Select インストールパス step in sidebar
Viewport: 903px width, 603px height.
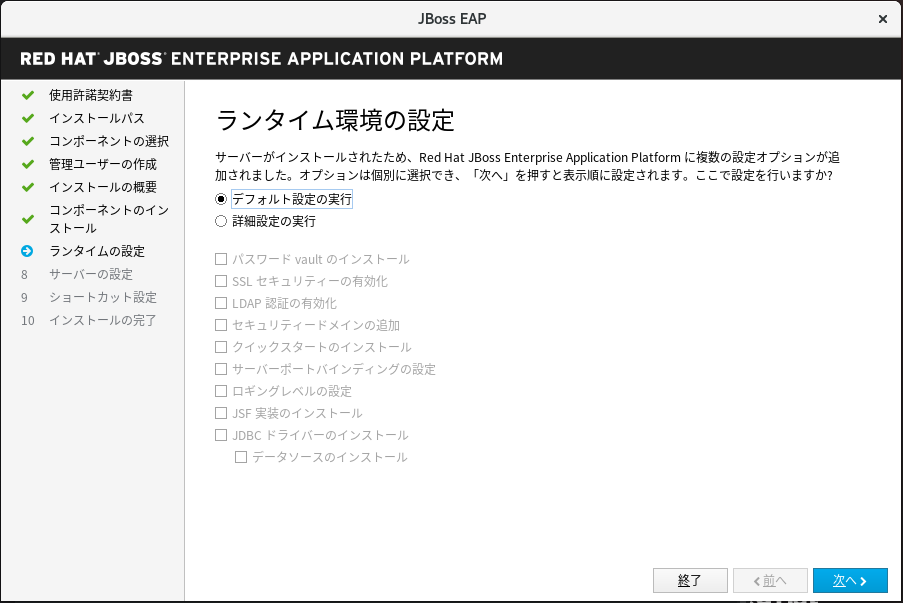(x=97, y=118)
